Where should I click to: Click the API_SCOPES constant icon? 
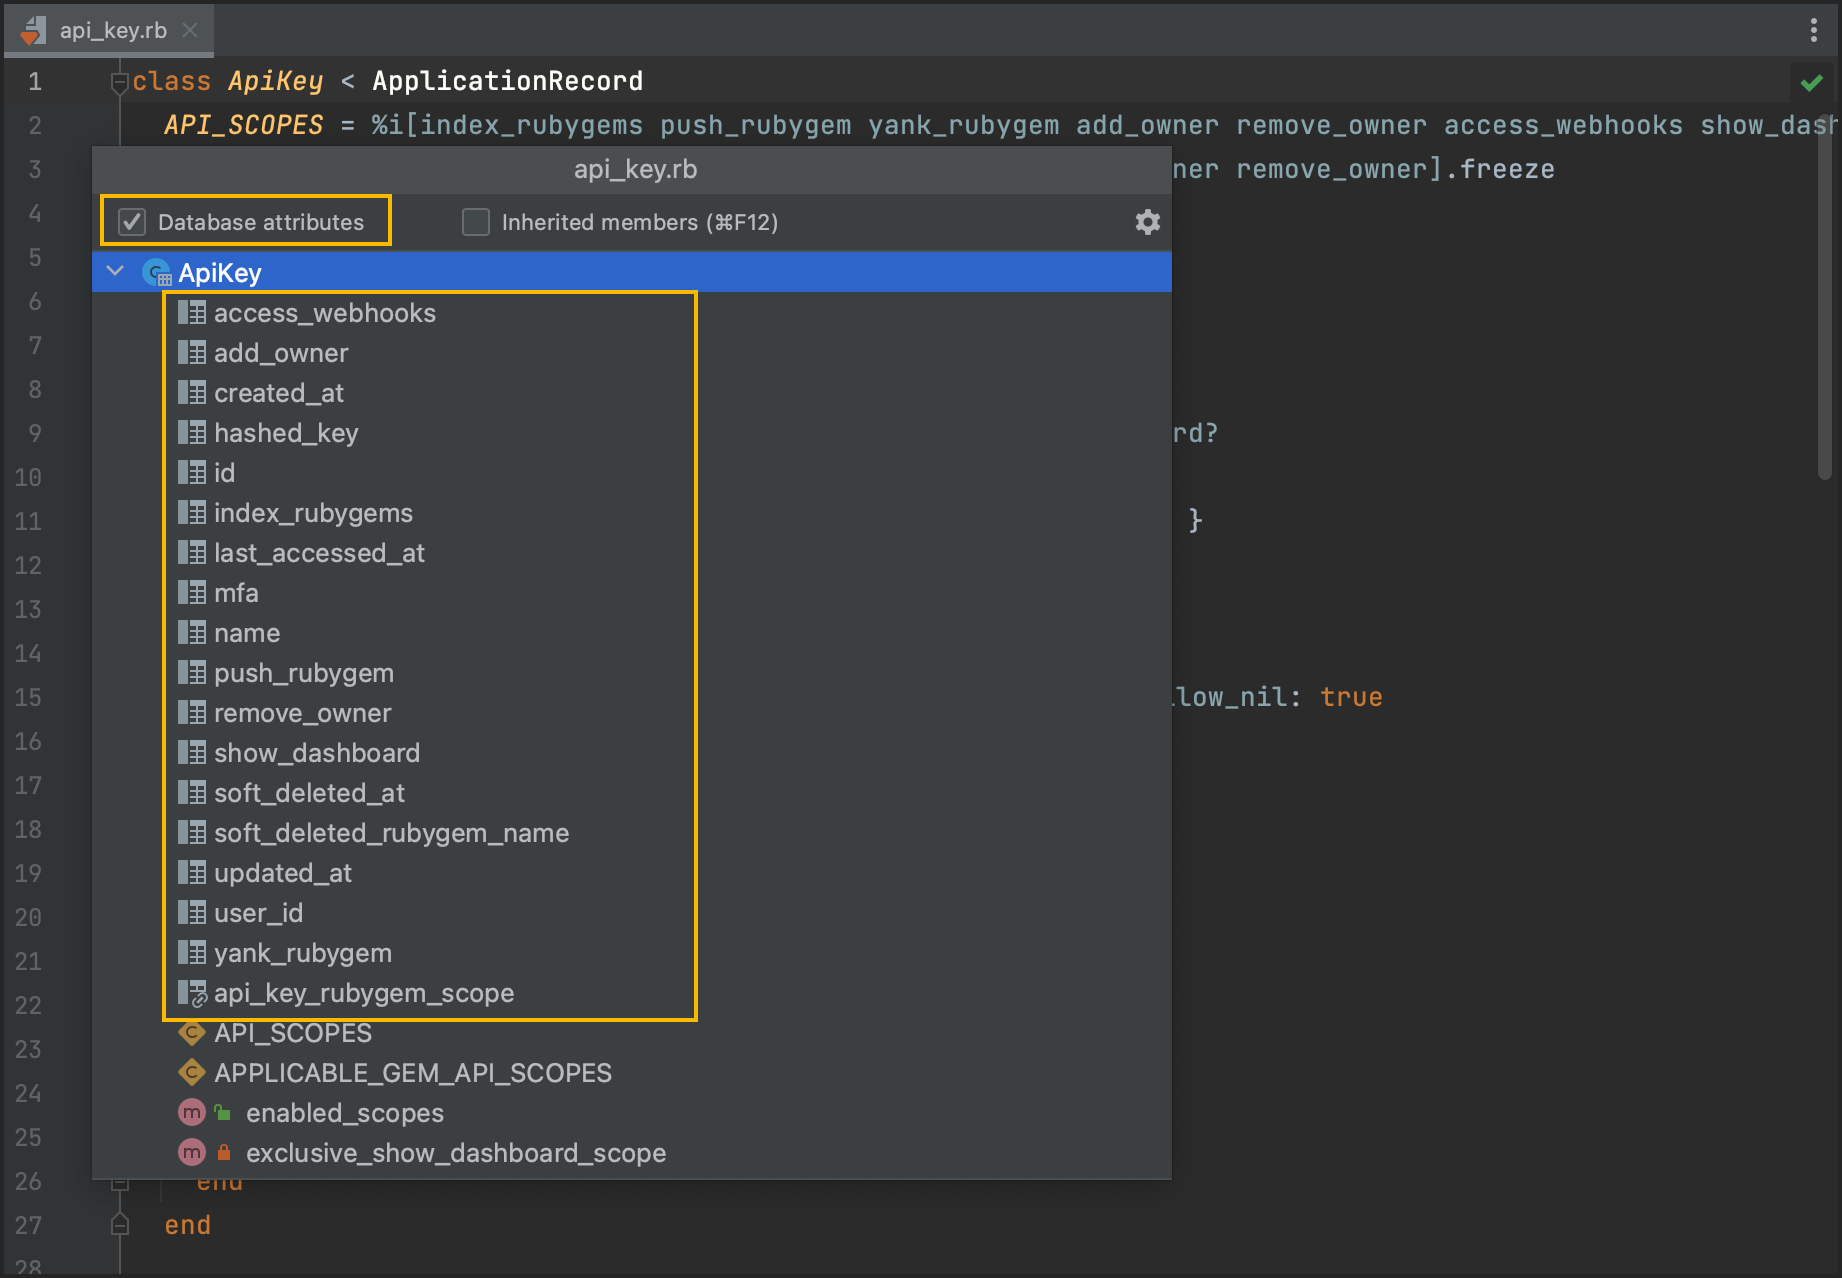191,1033
